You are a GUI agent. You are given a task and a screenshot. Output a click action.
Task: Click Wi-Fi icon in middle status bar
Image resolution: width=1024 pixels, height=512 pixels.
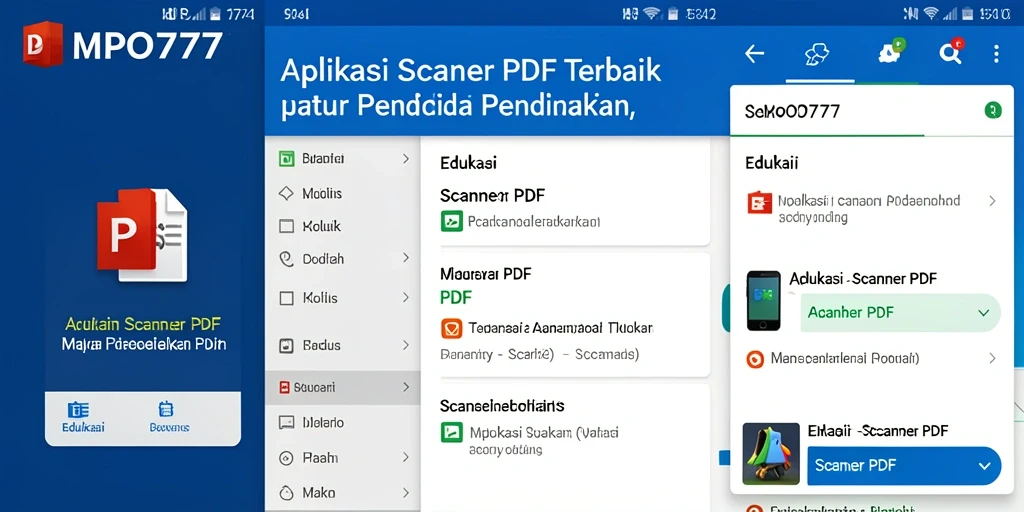coord(651,13)
